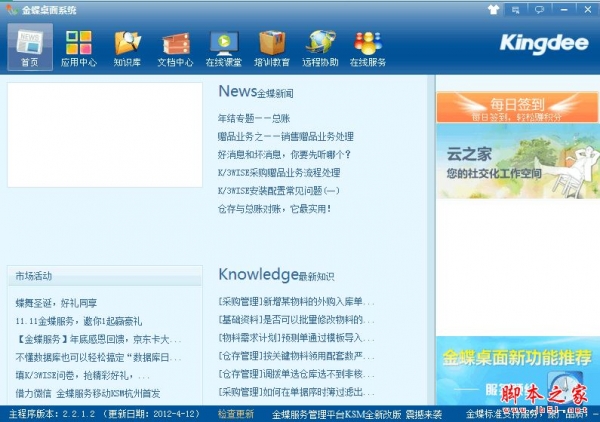This screenshot has width=600, height=422.
Task: Open 【金蝶服务】年底感恩回馈 activity
Action: click(98, 339)
